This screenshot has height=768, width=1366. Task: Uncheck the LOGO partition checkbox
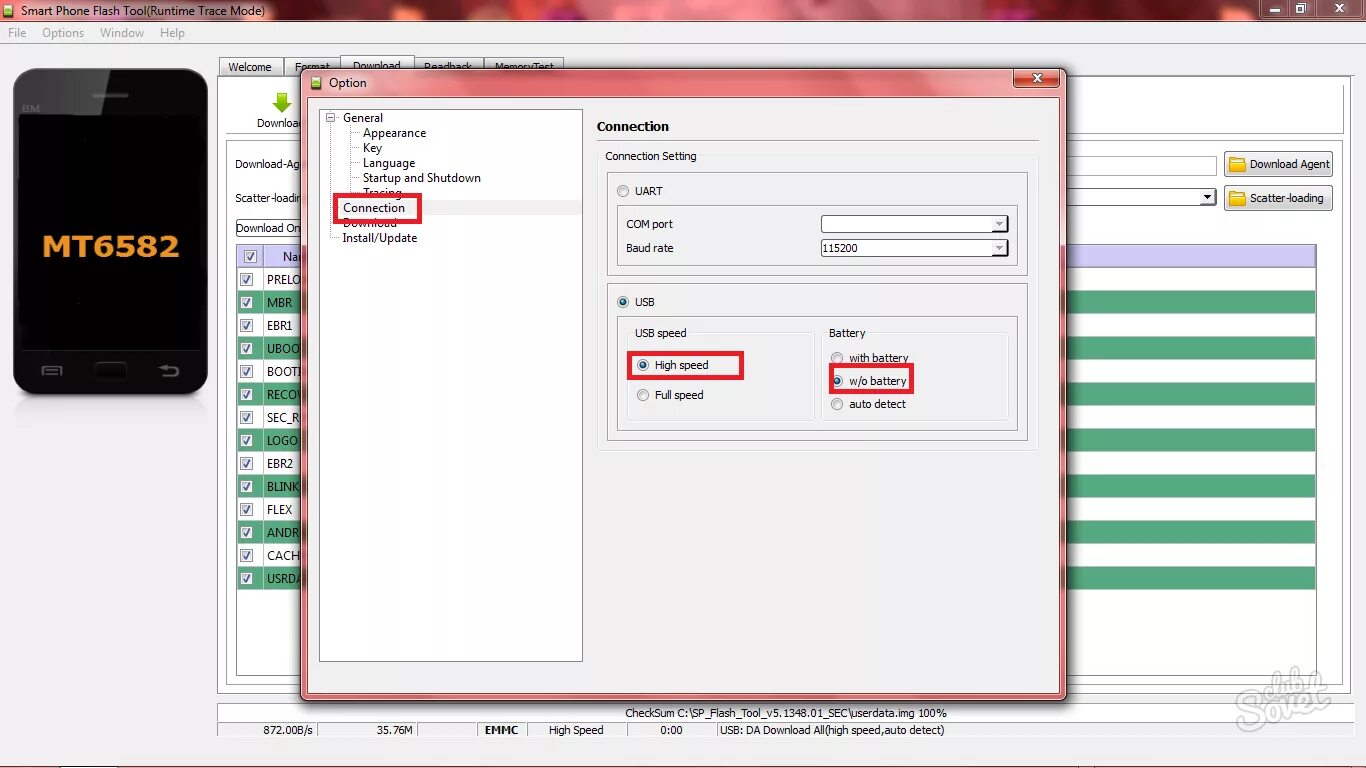247,440
